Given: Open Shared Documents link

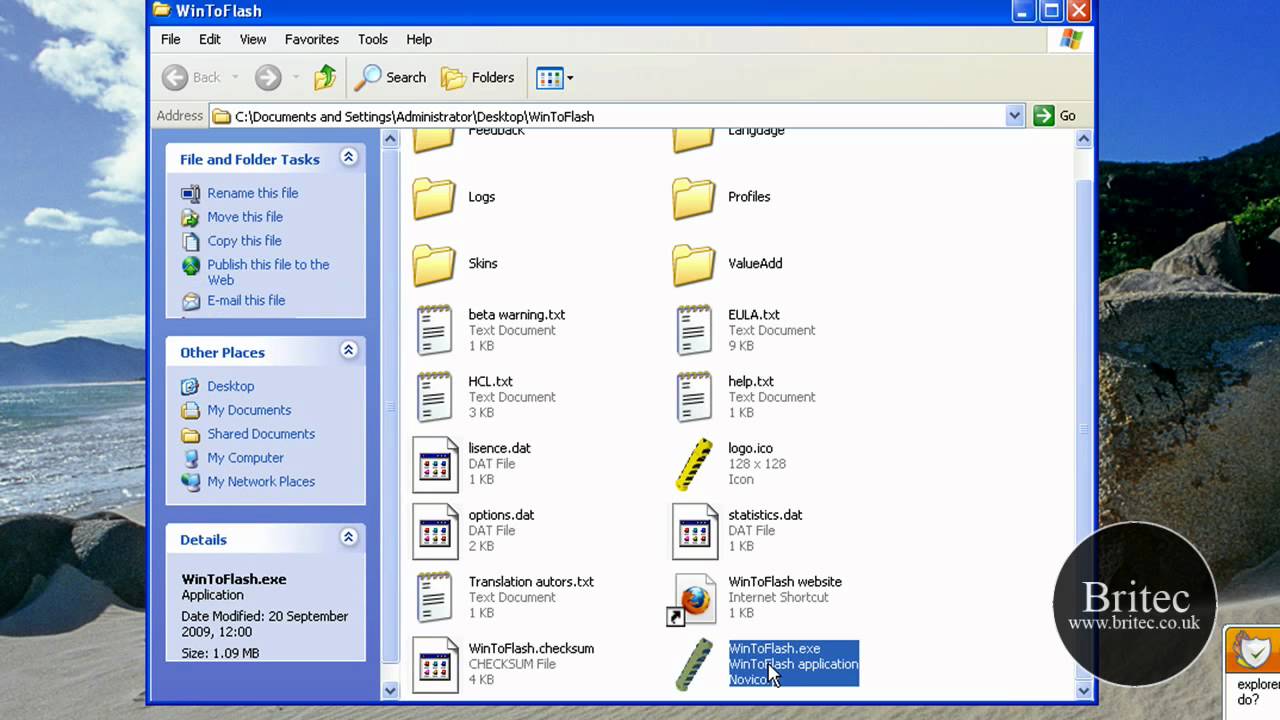Looking at the screenshot, I should (261, 434).
